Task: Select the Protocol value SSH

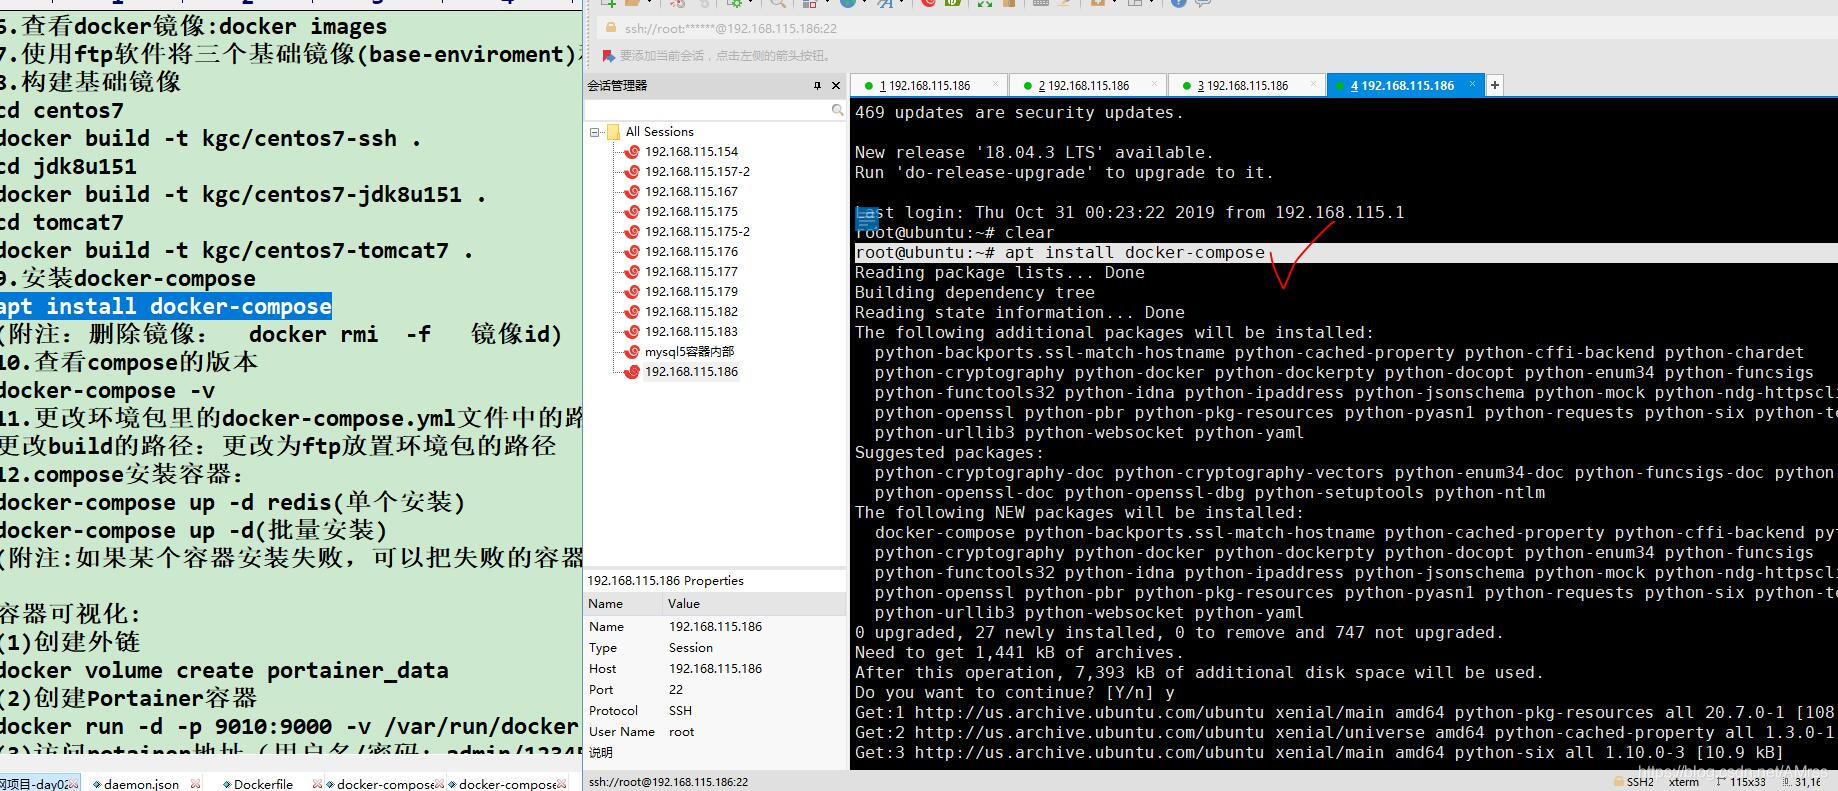Action: (x=680, y=711)
